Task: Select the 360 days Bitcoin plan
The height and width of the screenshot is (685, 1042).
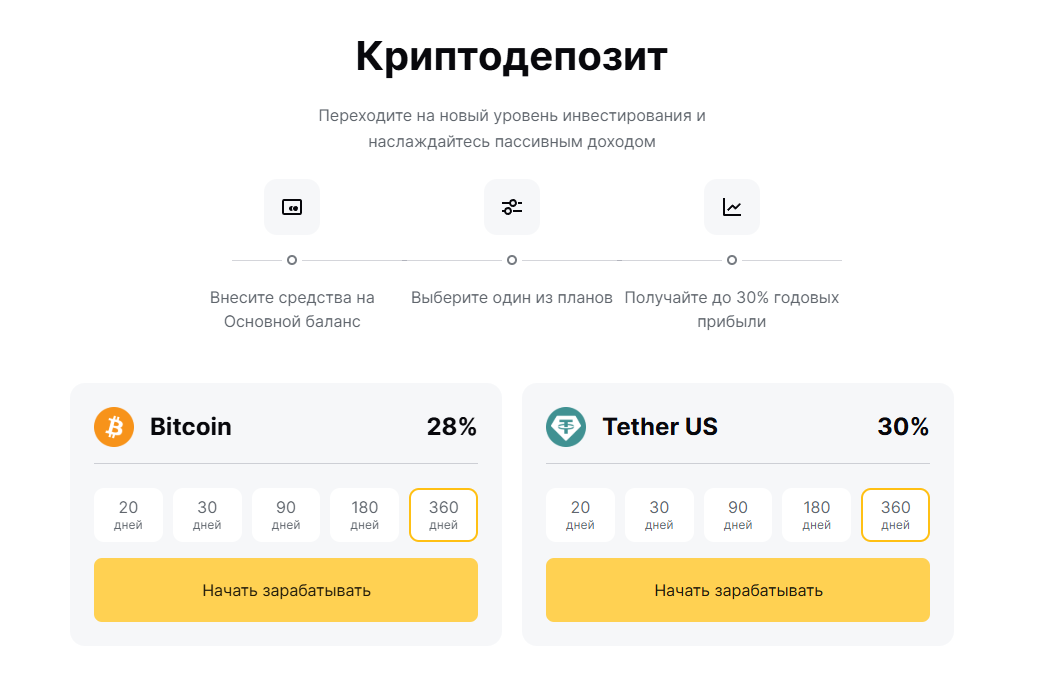Action: click(x=443, y=515)
